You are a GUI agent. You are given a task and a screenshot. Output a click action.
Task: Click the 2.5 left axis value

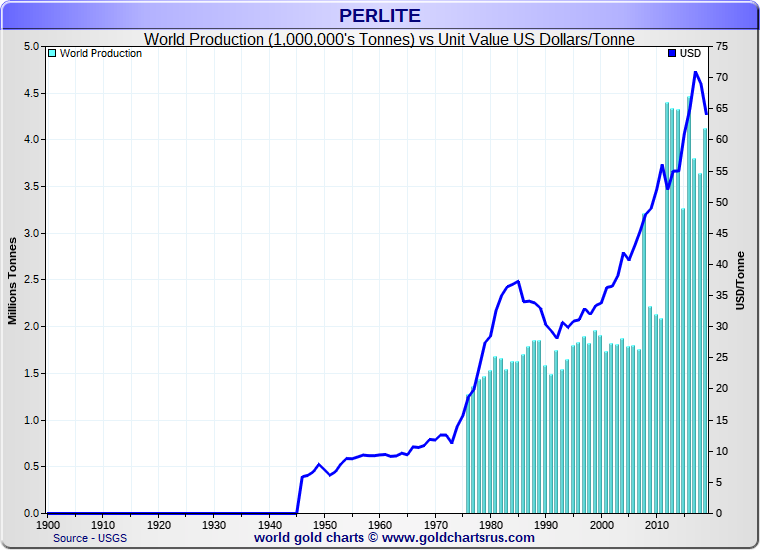pyautogui.click(x=31, y=280)
